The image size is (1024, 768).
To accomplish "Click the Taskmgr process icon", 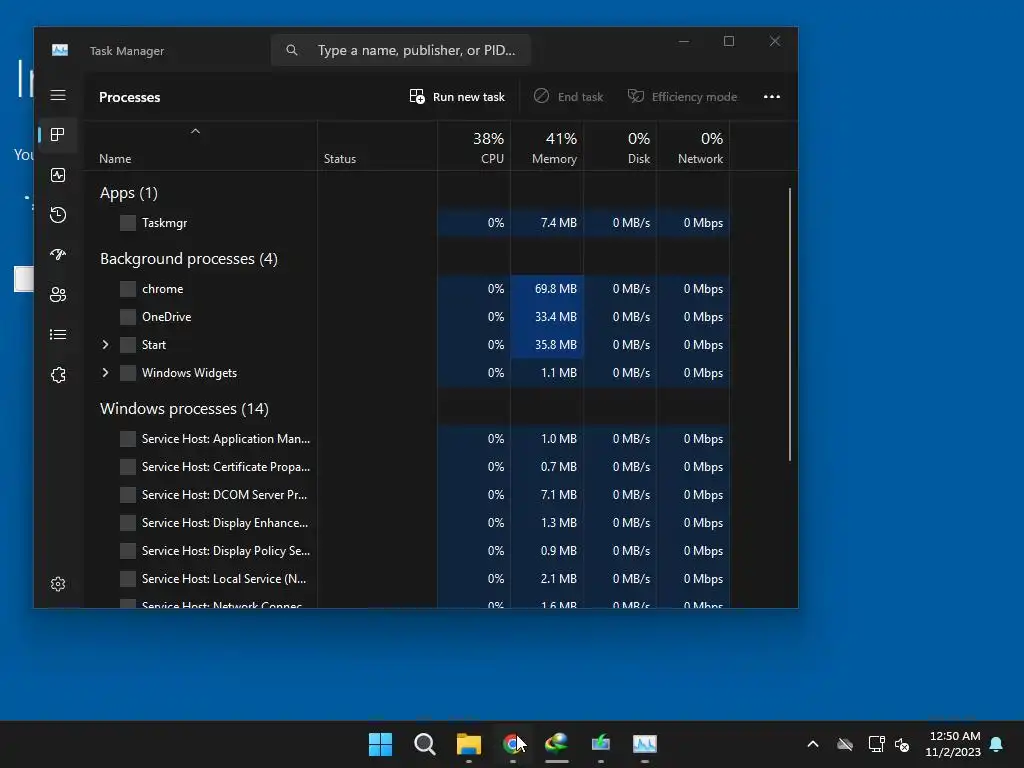I will 128,223.
